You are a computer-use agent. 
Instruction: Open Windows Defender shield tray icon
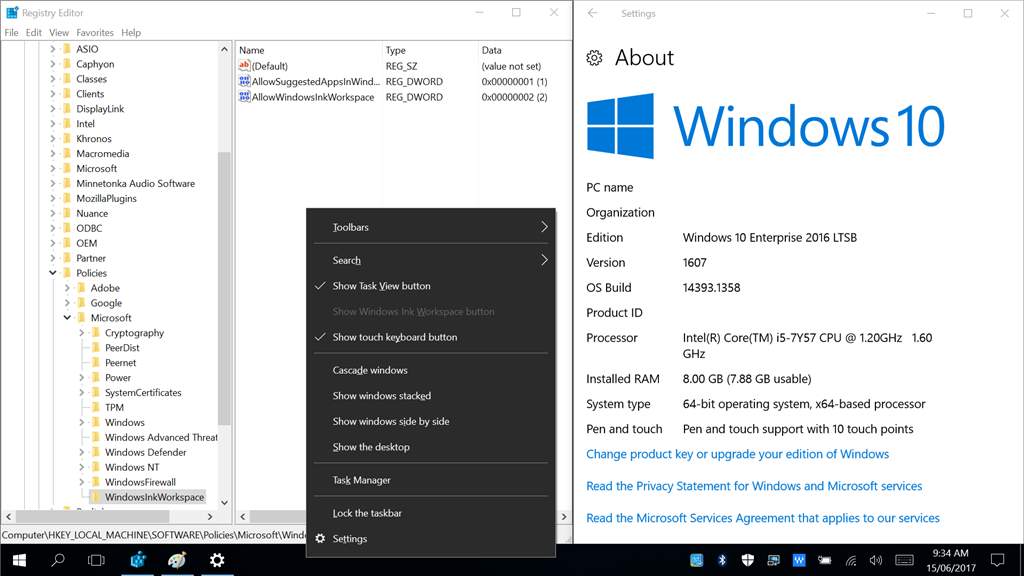point(748,560)
